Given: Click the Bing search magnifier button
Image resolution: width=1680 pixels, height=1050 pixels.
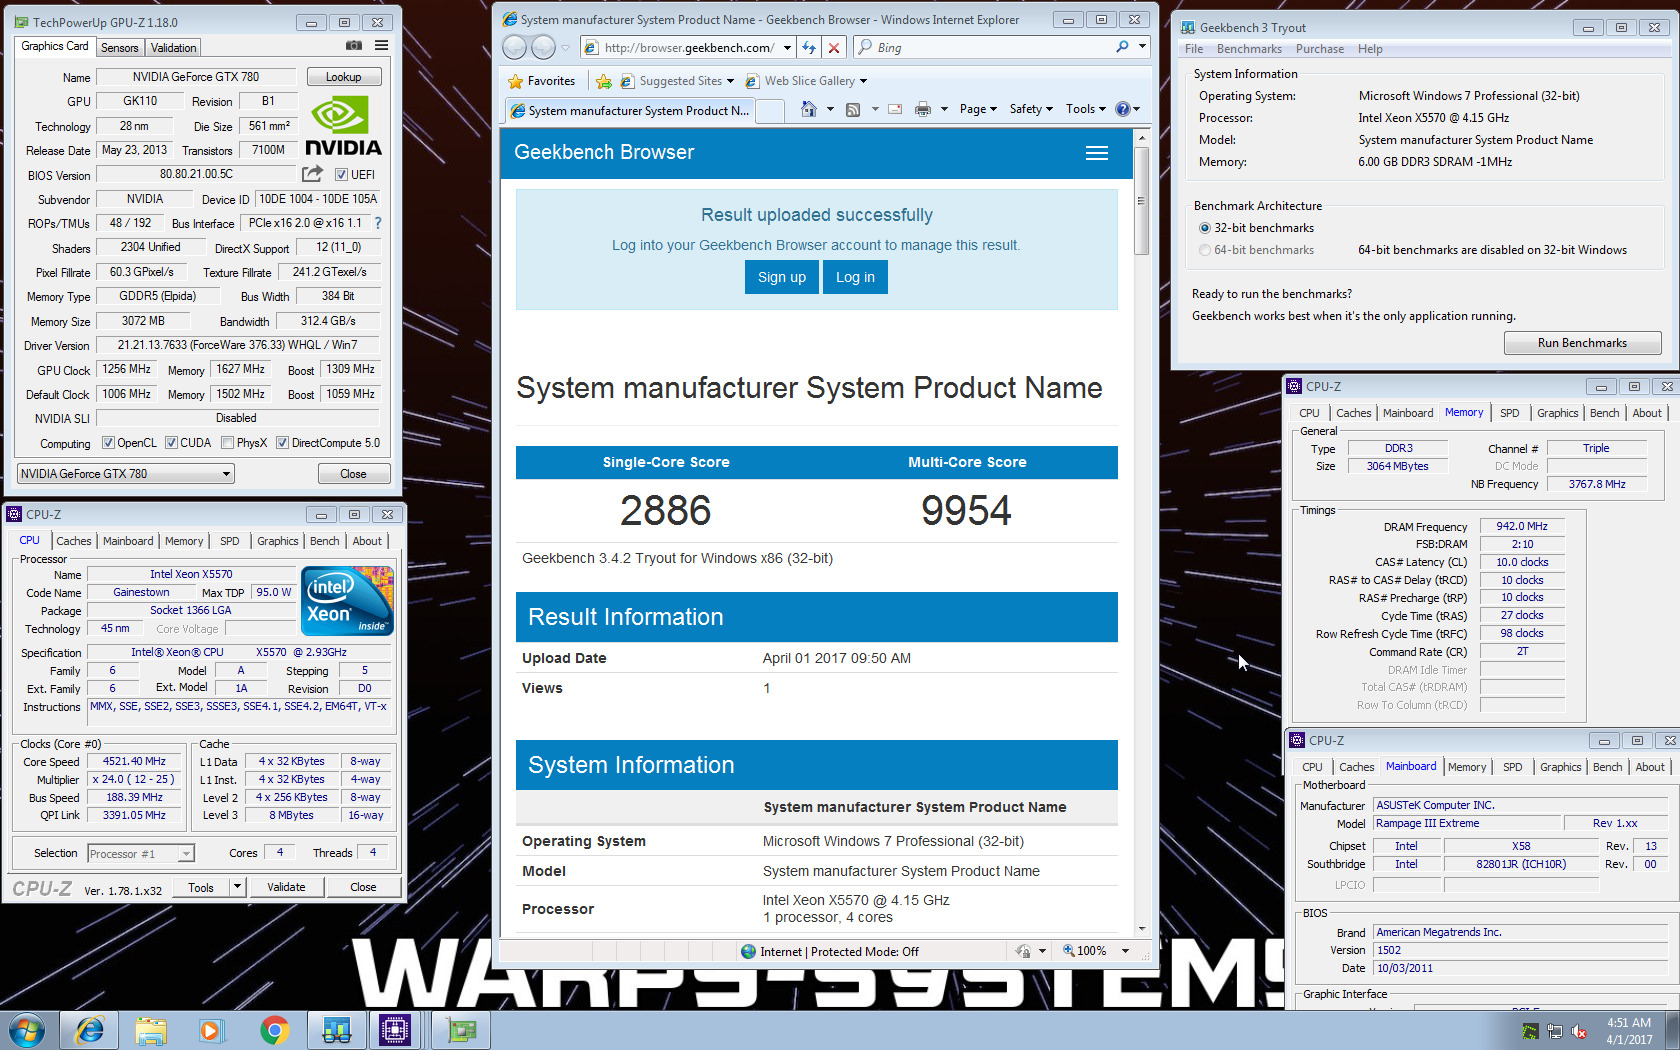Looking at the screenshot, I should point(1122,47).
